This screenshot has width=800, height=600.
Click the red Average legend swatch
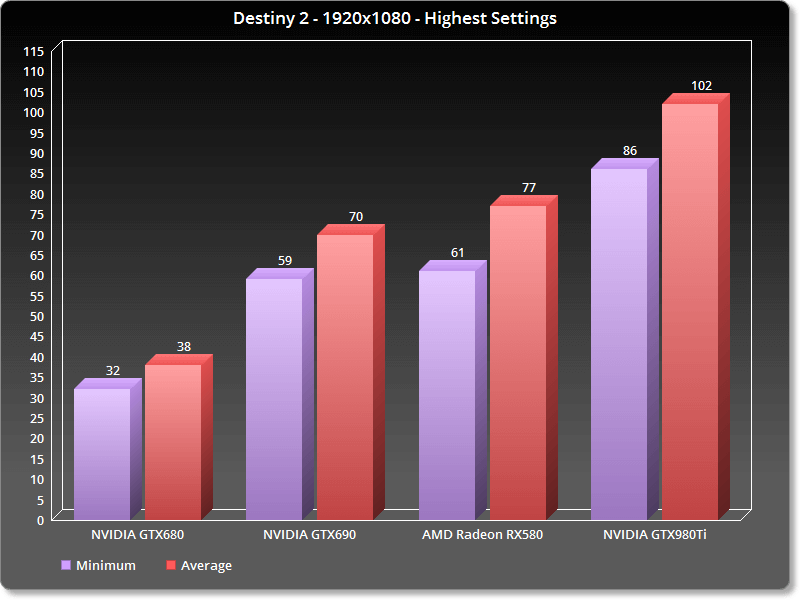pos(171,565)
